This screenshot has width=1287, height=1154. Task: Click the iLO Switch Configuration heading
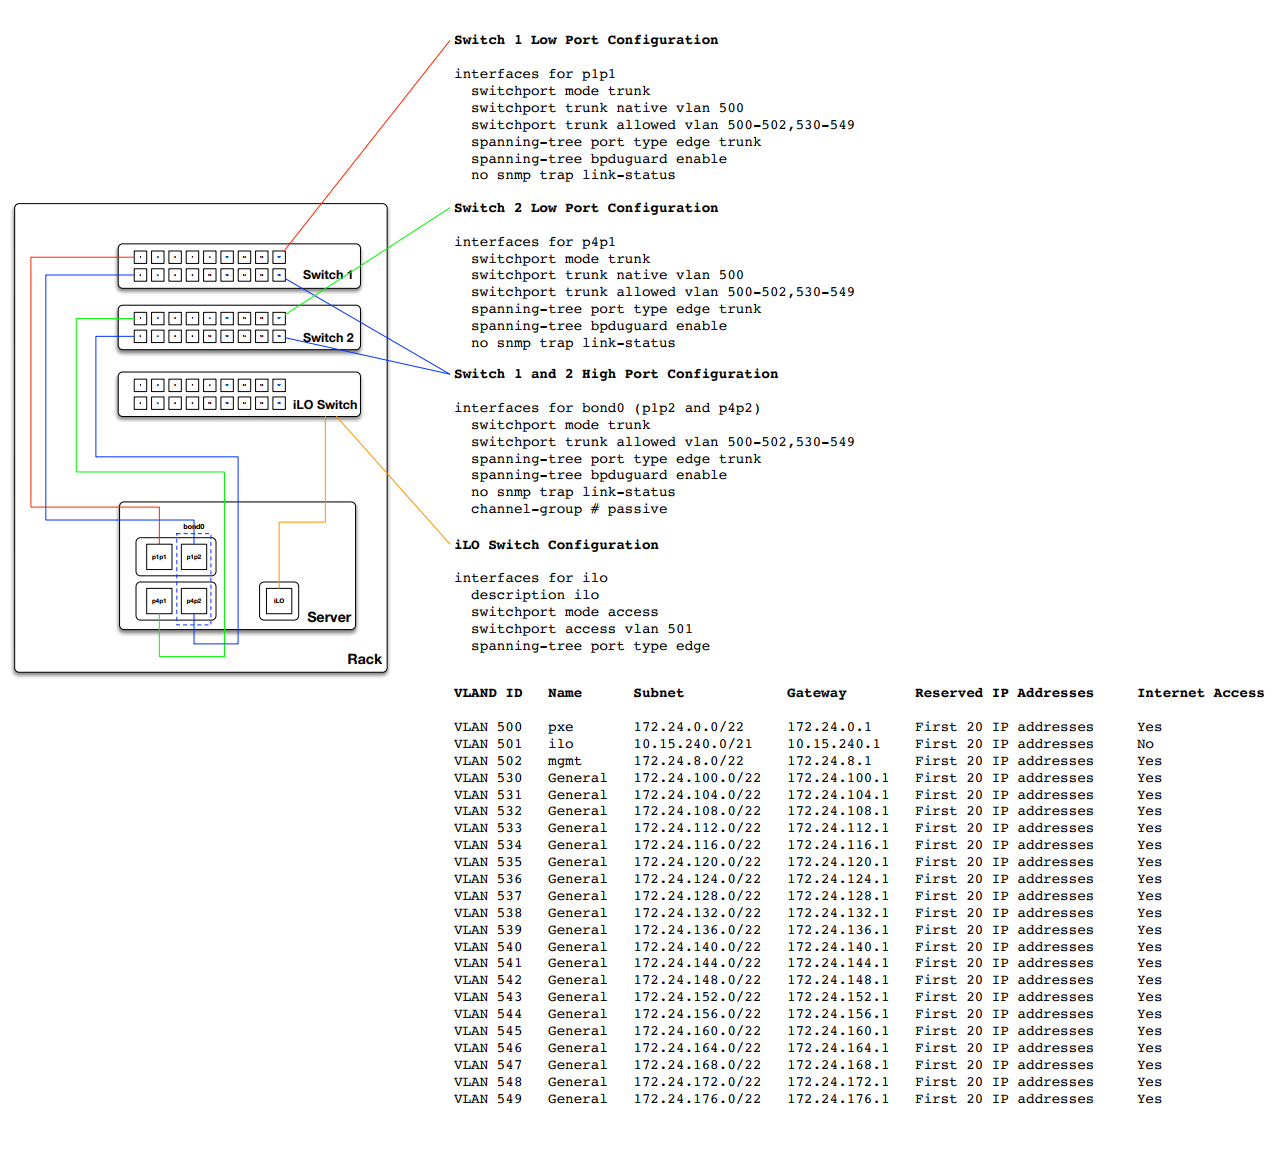click(556, 545)
